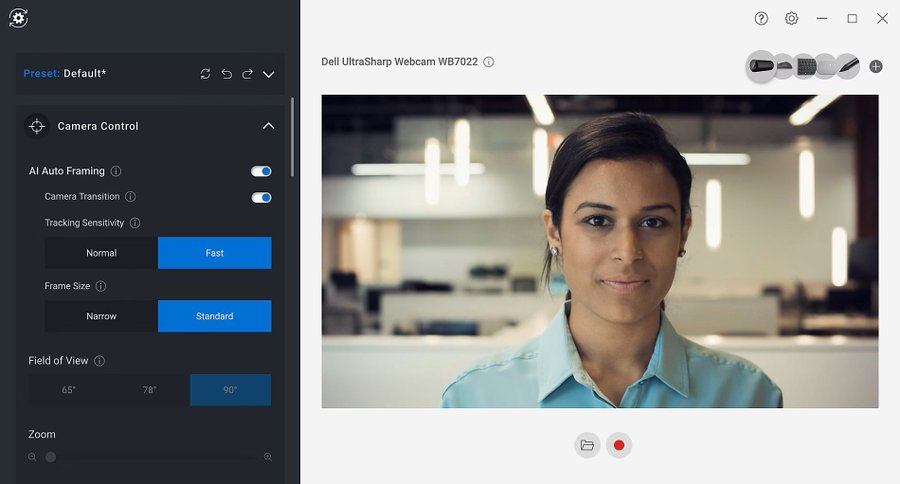
Task: Open the Help question mark icon
Action: [762, 19]
